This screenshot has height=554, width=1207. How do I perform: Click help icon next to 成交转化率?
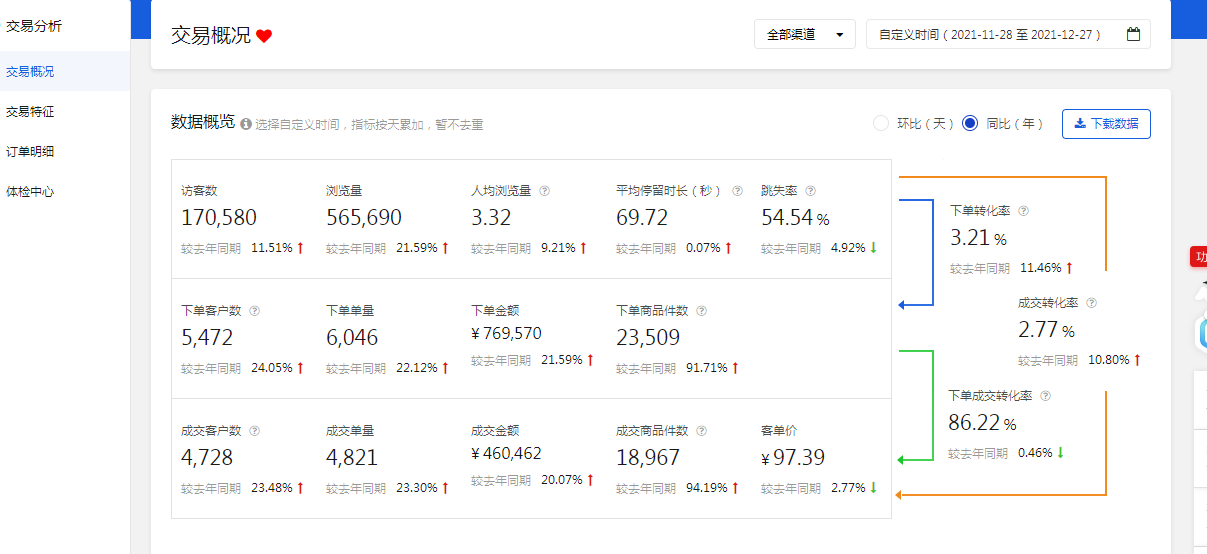click(1091, 303)
